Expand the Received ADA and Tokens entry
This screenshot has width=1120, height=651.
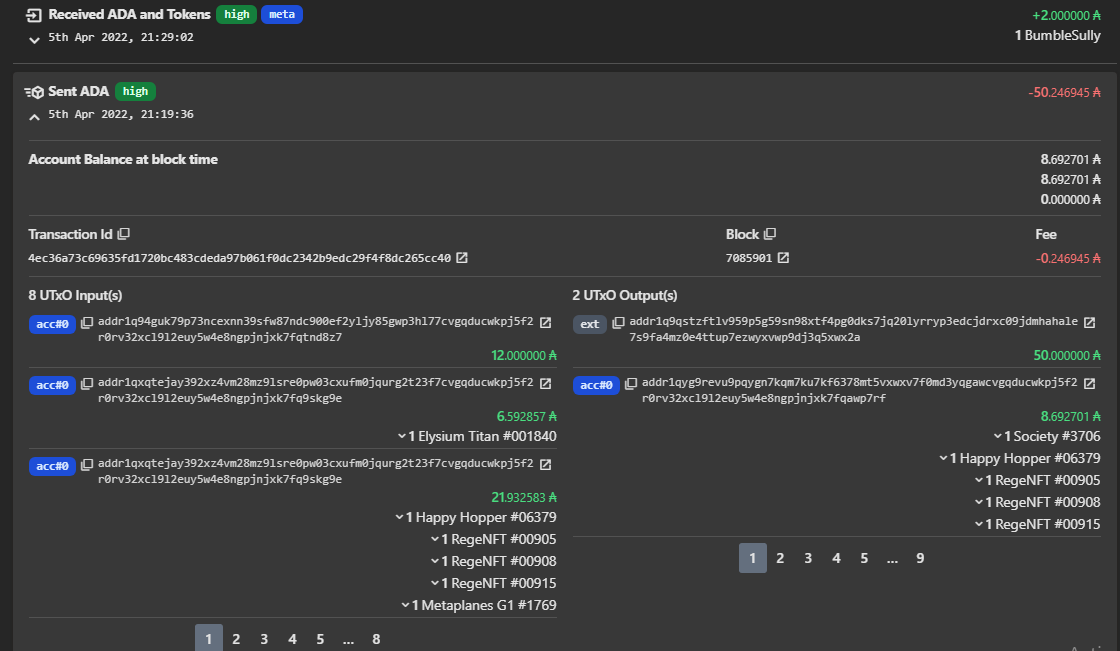(34, 40)
